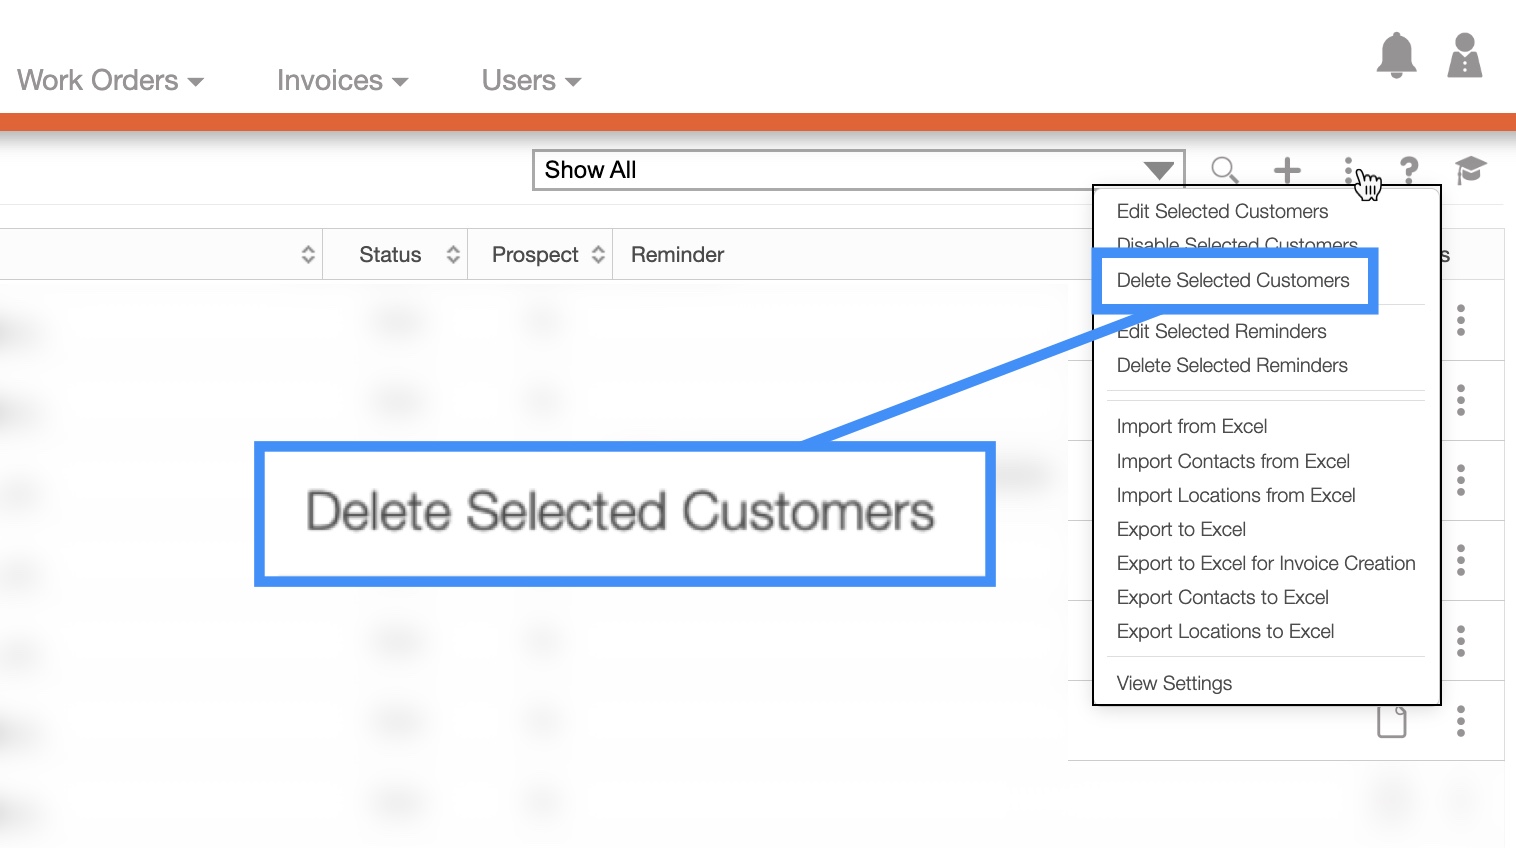Choose Import from Excel

[1191, 427]
